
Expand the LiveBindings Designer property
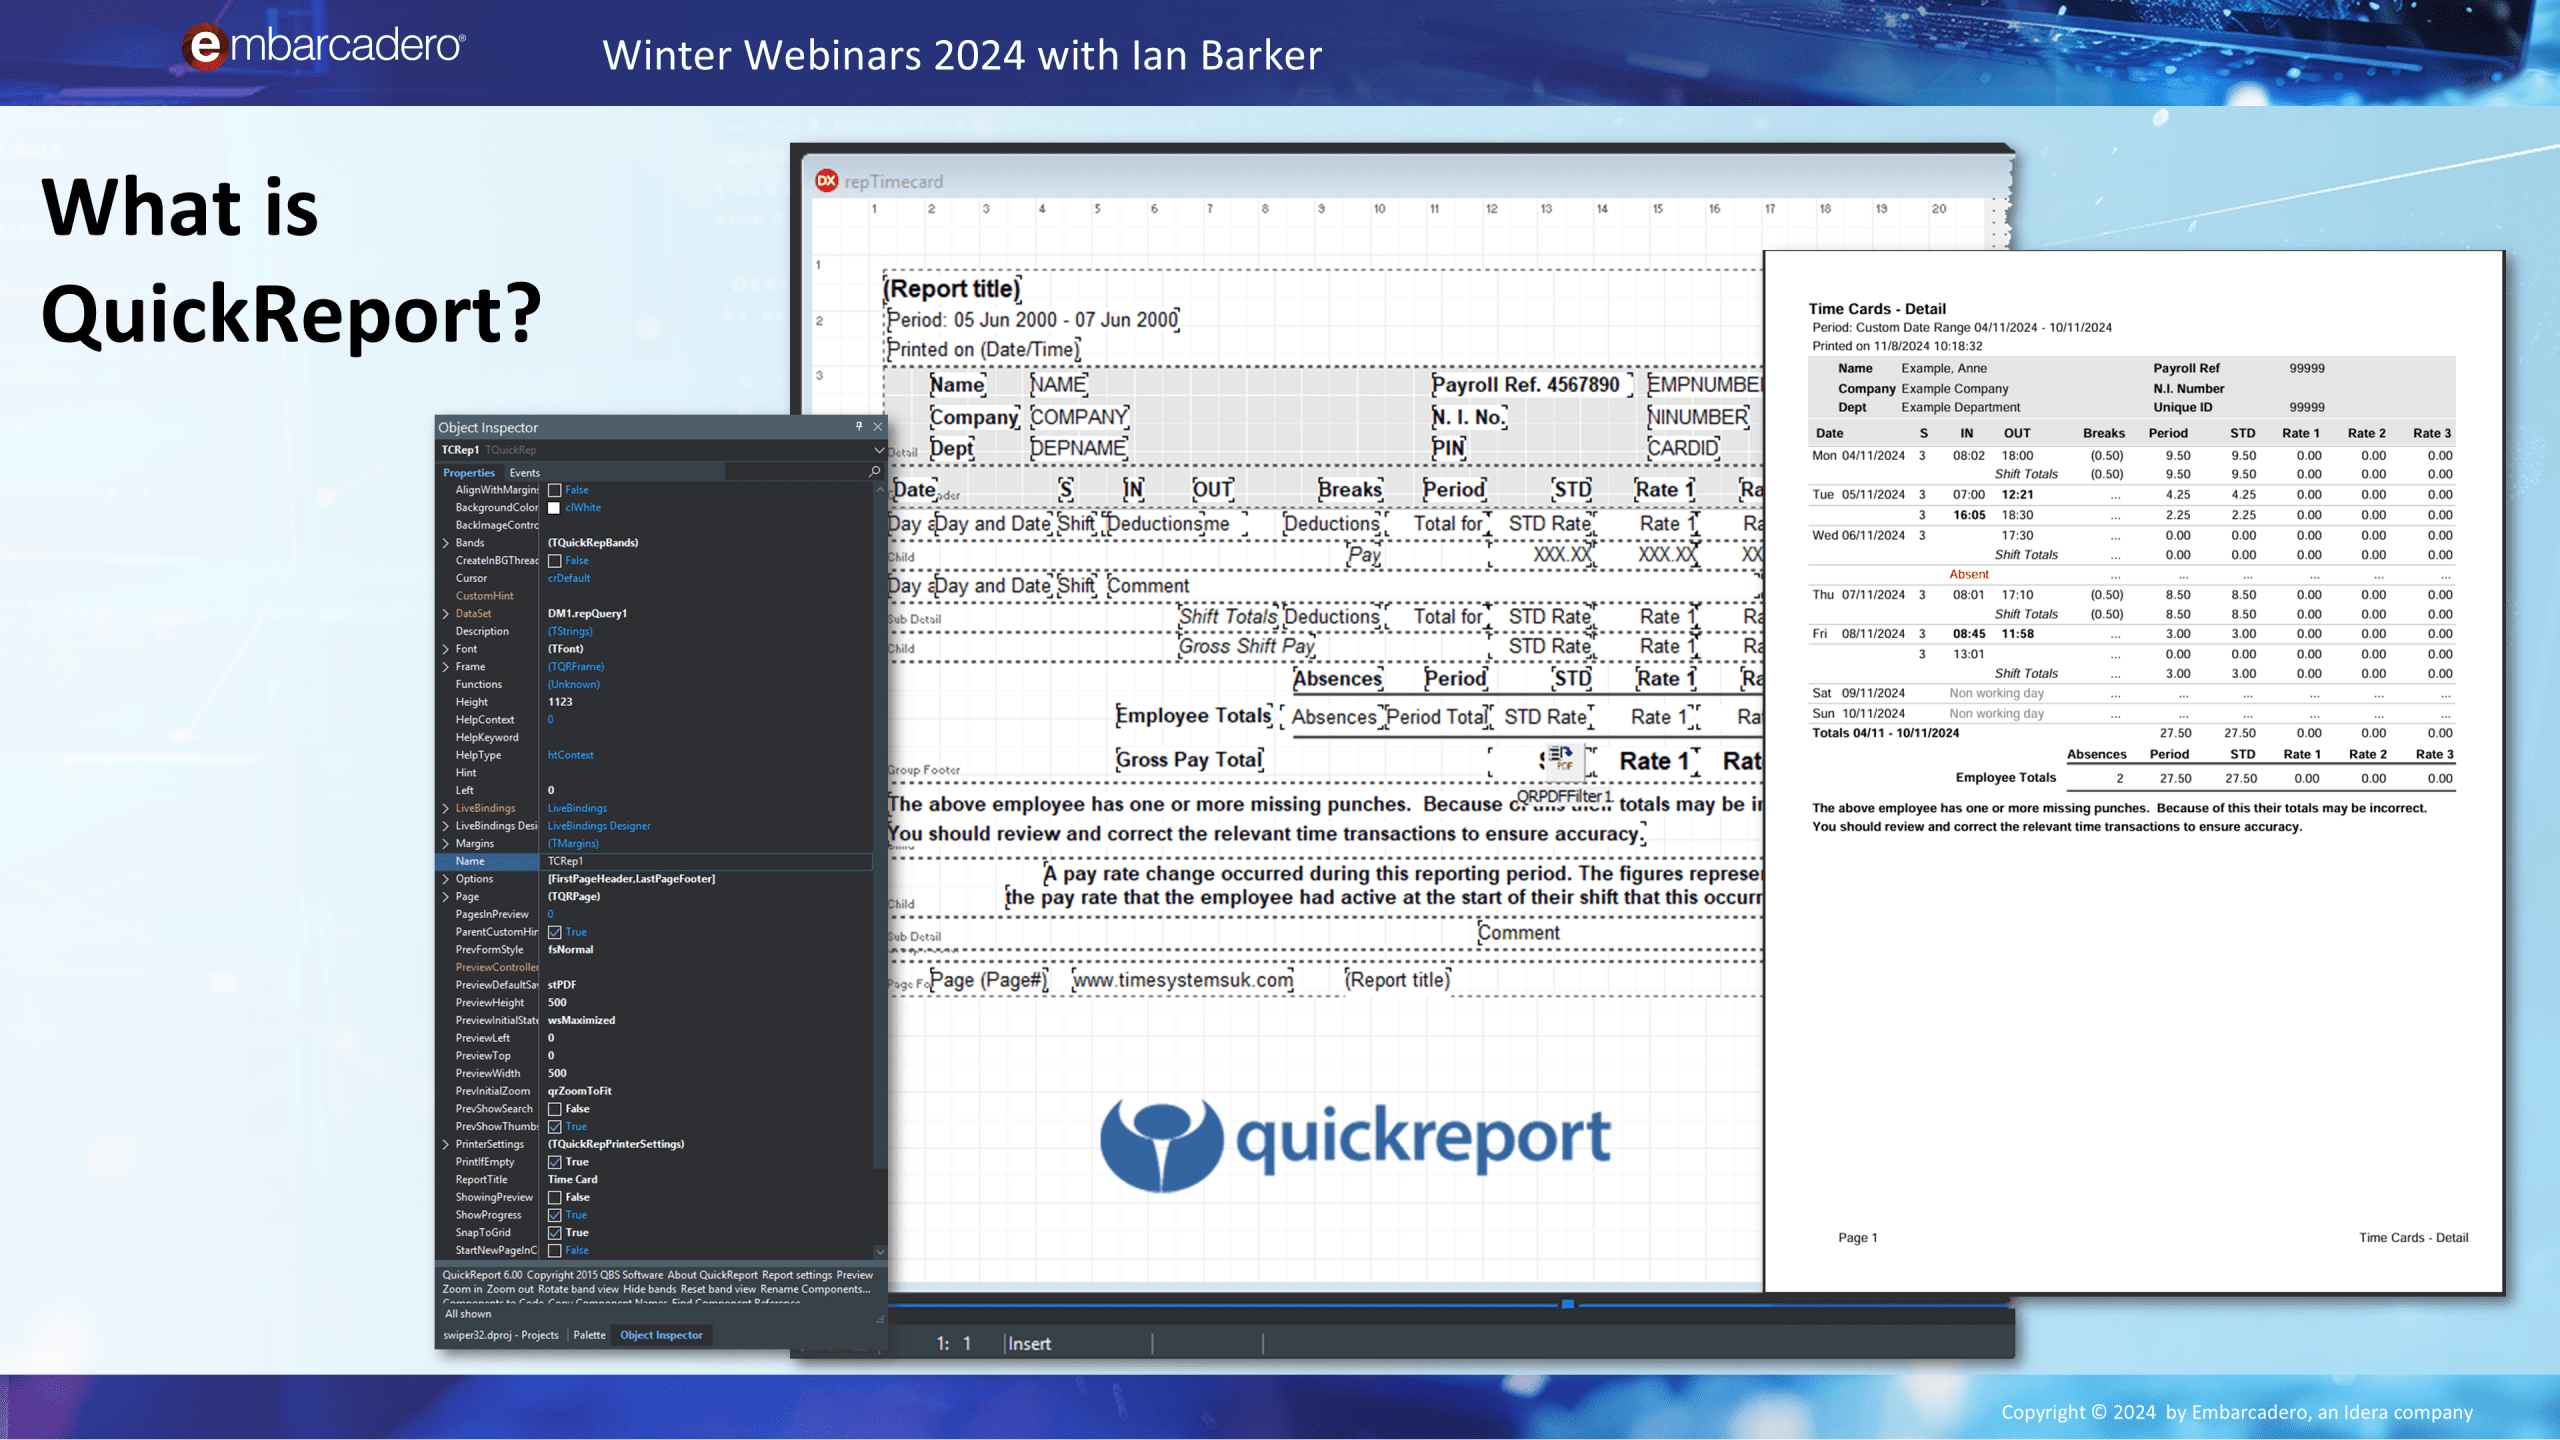click(x=446, y=826)
